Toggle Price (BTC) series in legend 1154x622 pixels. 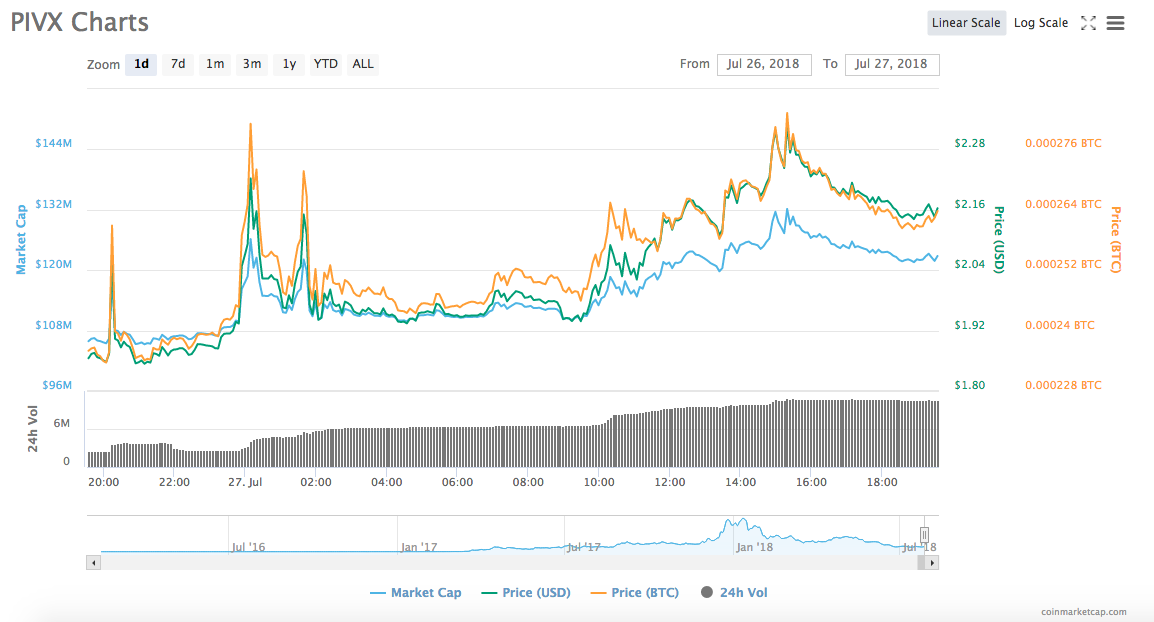(635, 593)
